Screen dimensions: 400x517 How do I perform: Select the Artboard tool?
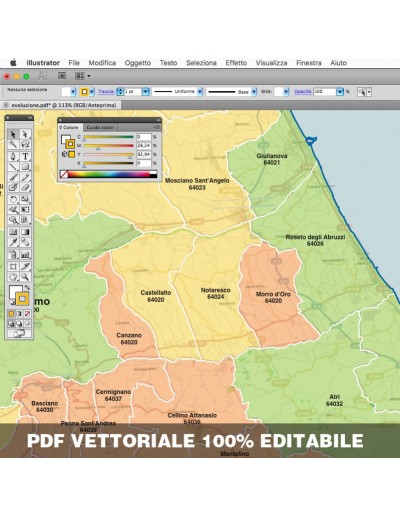[13, 266]
